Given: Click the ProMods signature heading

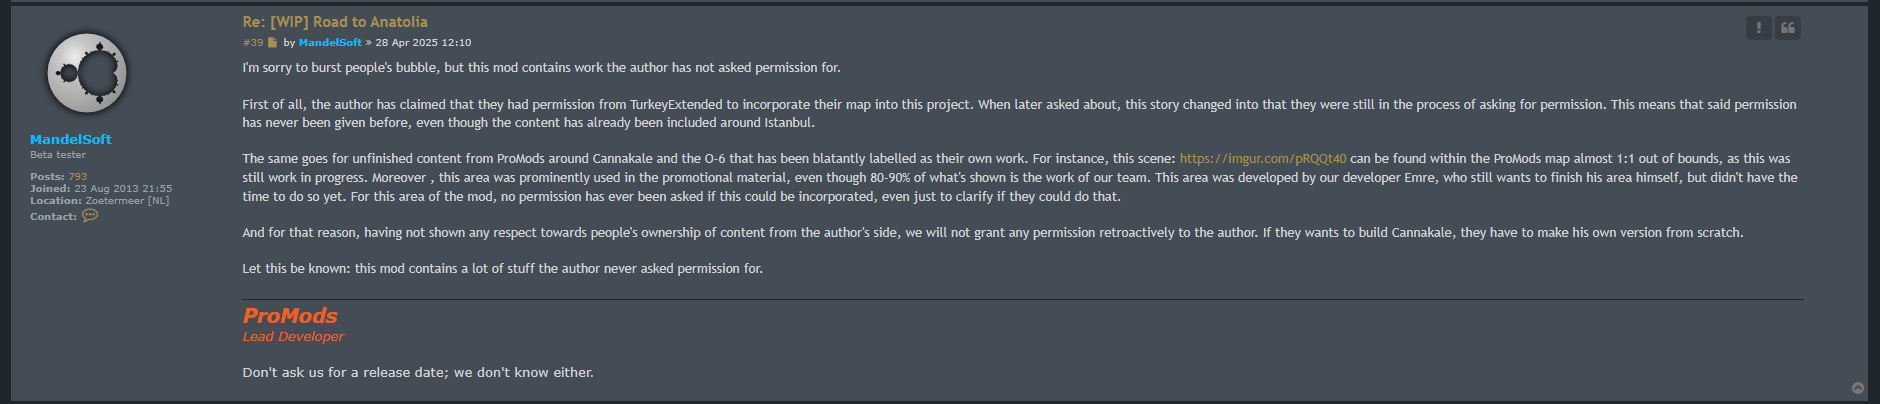Looking at the screenshot, I should tap(290, 316).
